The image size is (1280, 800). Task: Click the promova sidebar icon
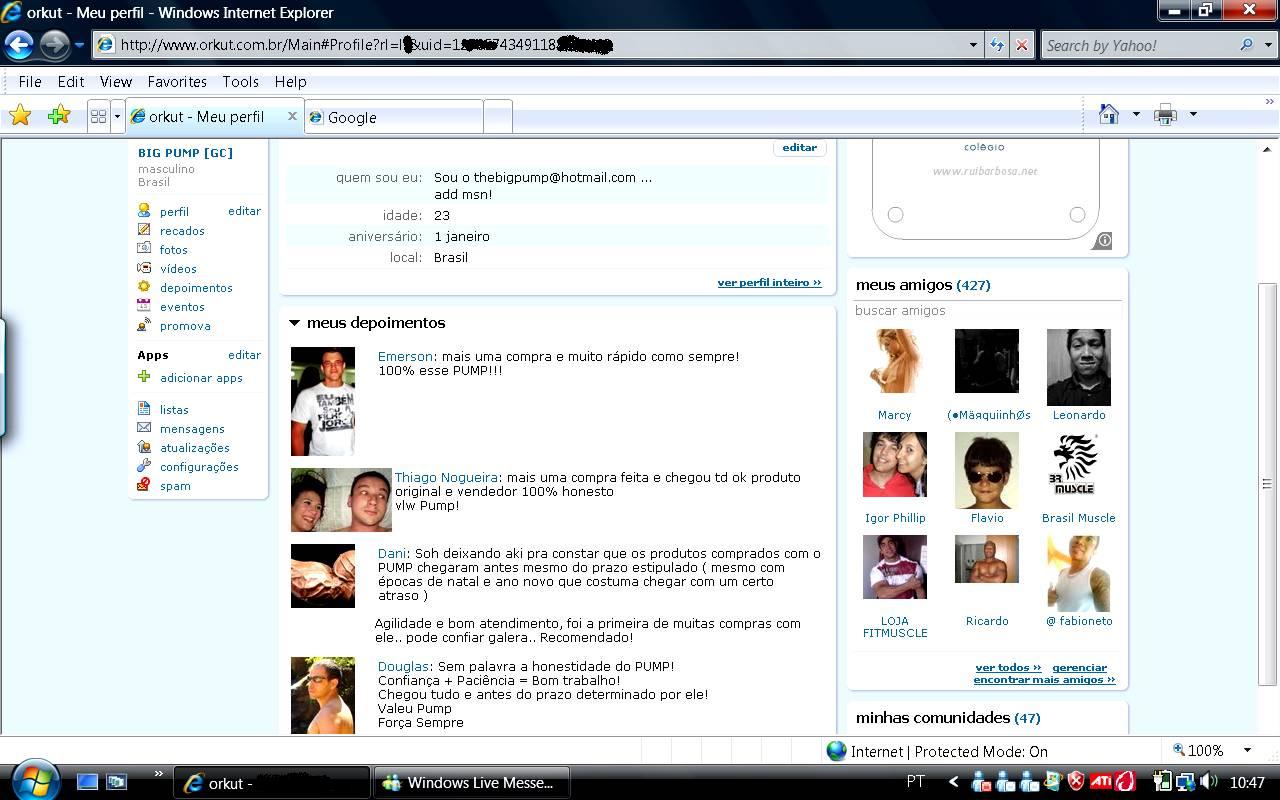coord(144,325)
